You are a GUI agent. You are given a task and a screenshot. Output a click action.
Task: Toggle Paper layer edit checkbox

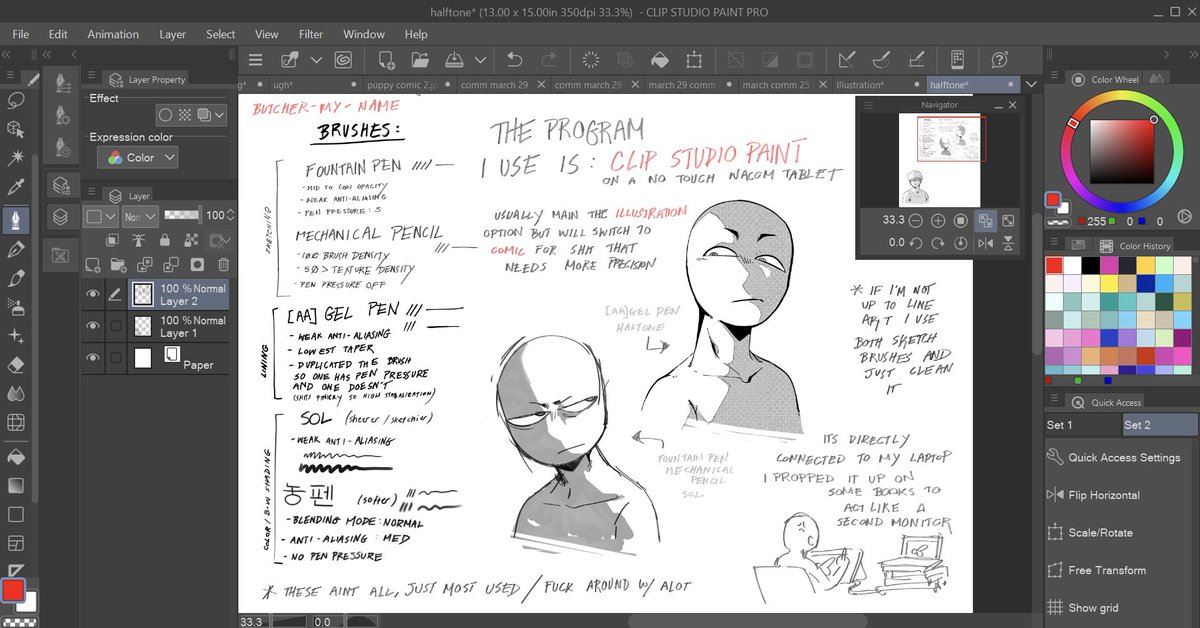(116, 357)
